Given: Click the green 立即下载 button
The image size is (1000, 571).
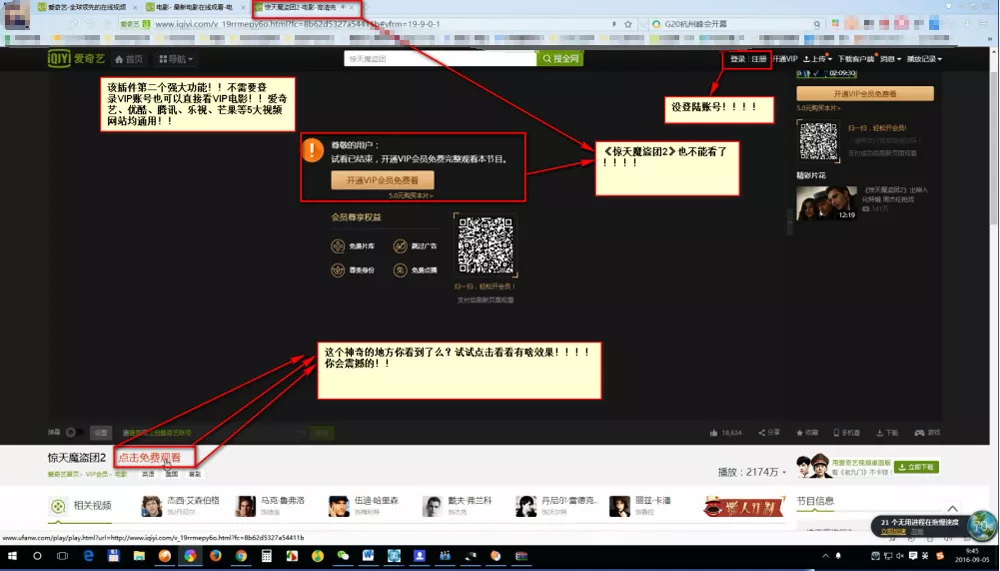Looking at the screenshot, I should point(916,467).
